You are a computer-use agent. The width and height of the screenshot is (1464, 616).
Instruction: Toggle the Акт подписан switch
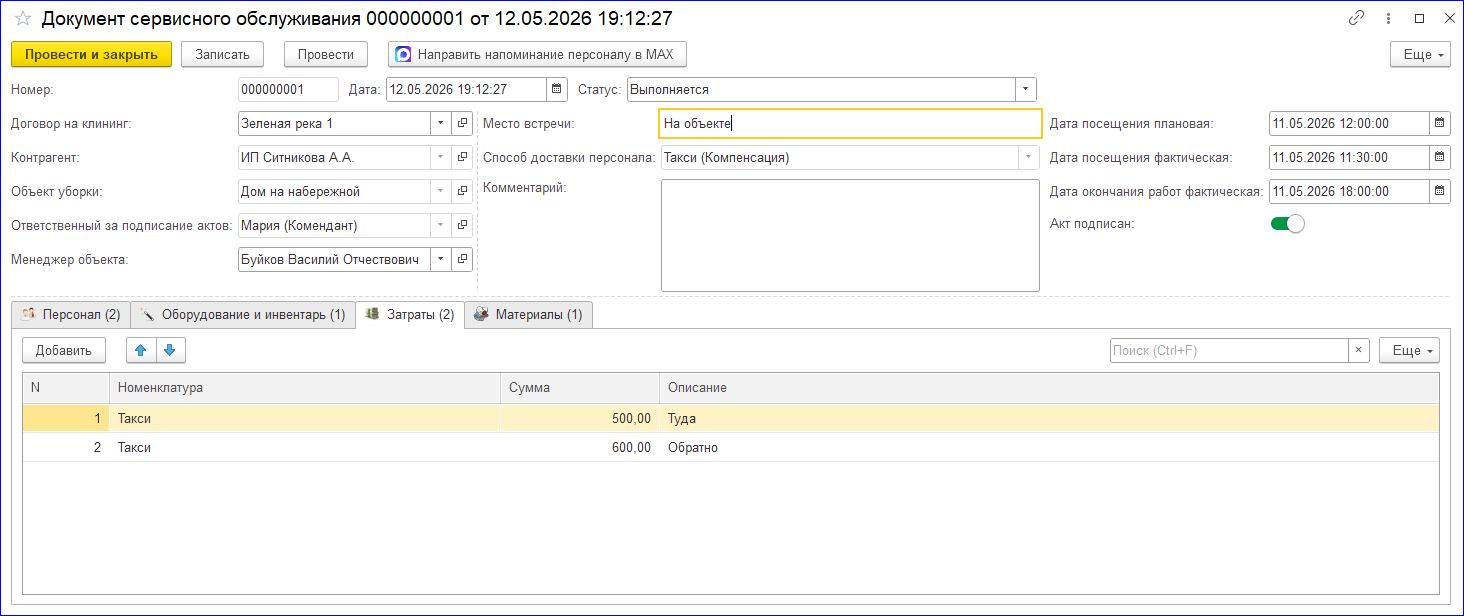click(1288, 224)
